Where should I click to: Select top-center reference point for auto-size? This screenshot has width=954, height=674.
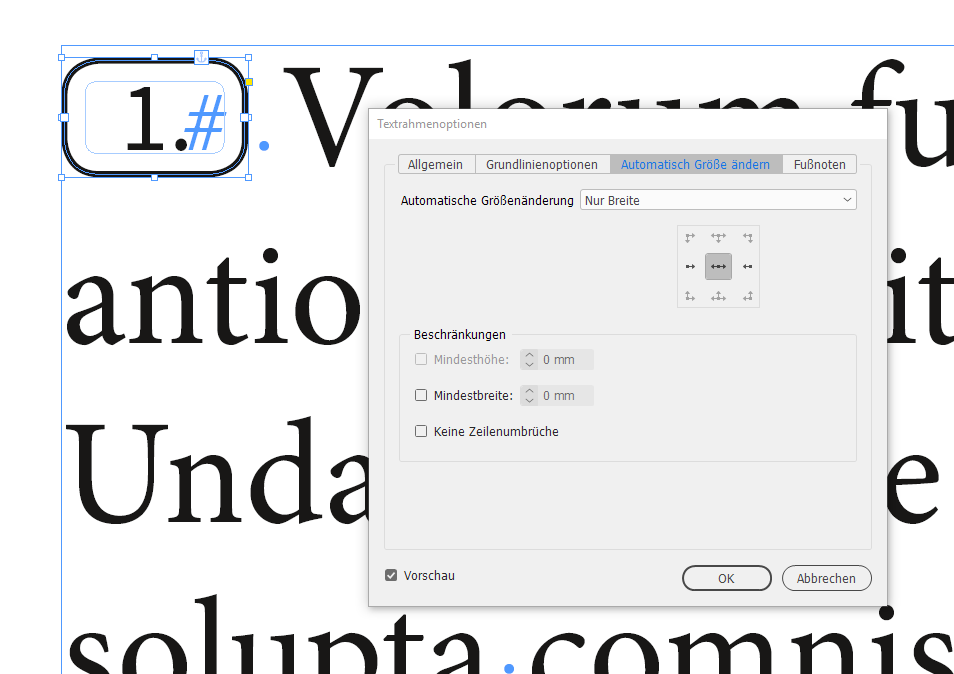[x=719, y=238]
